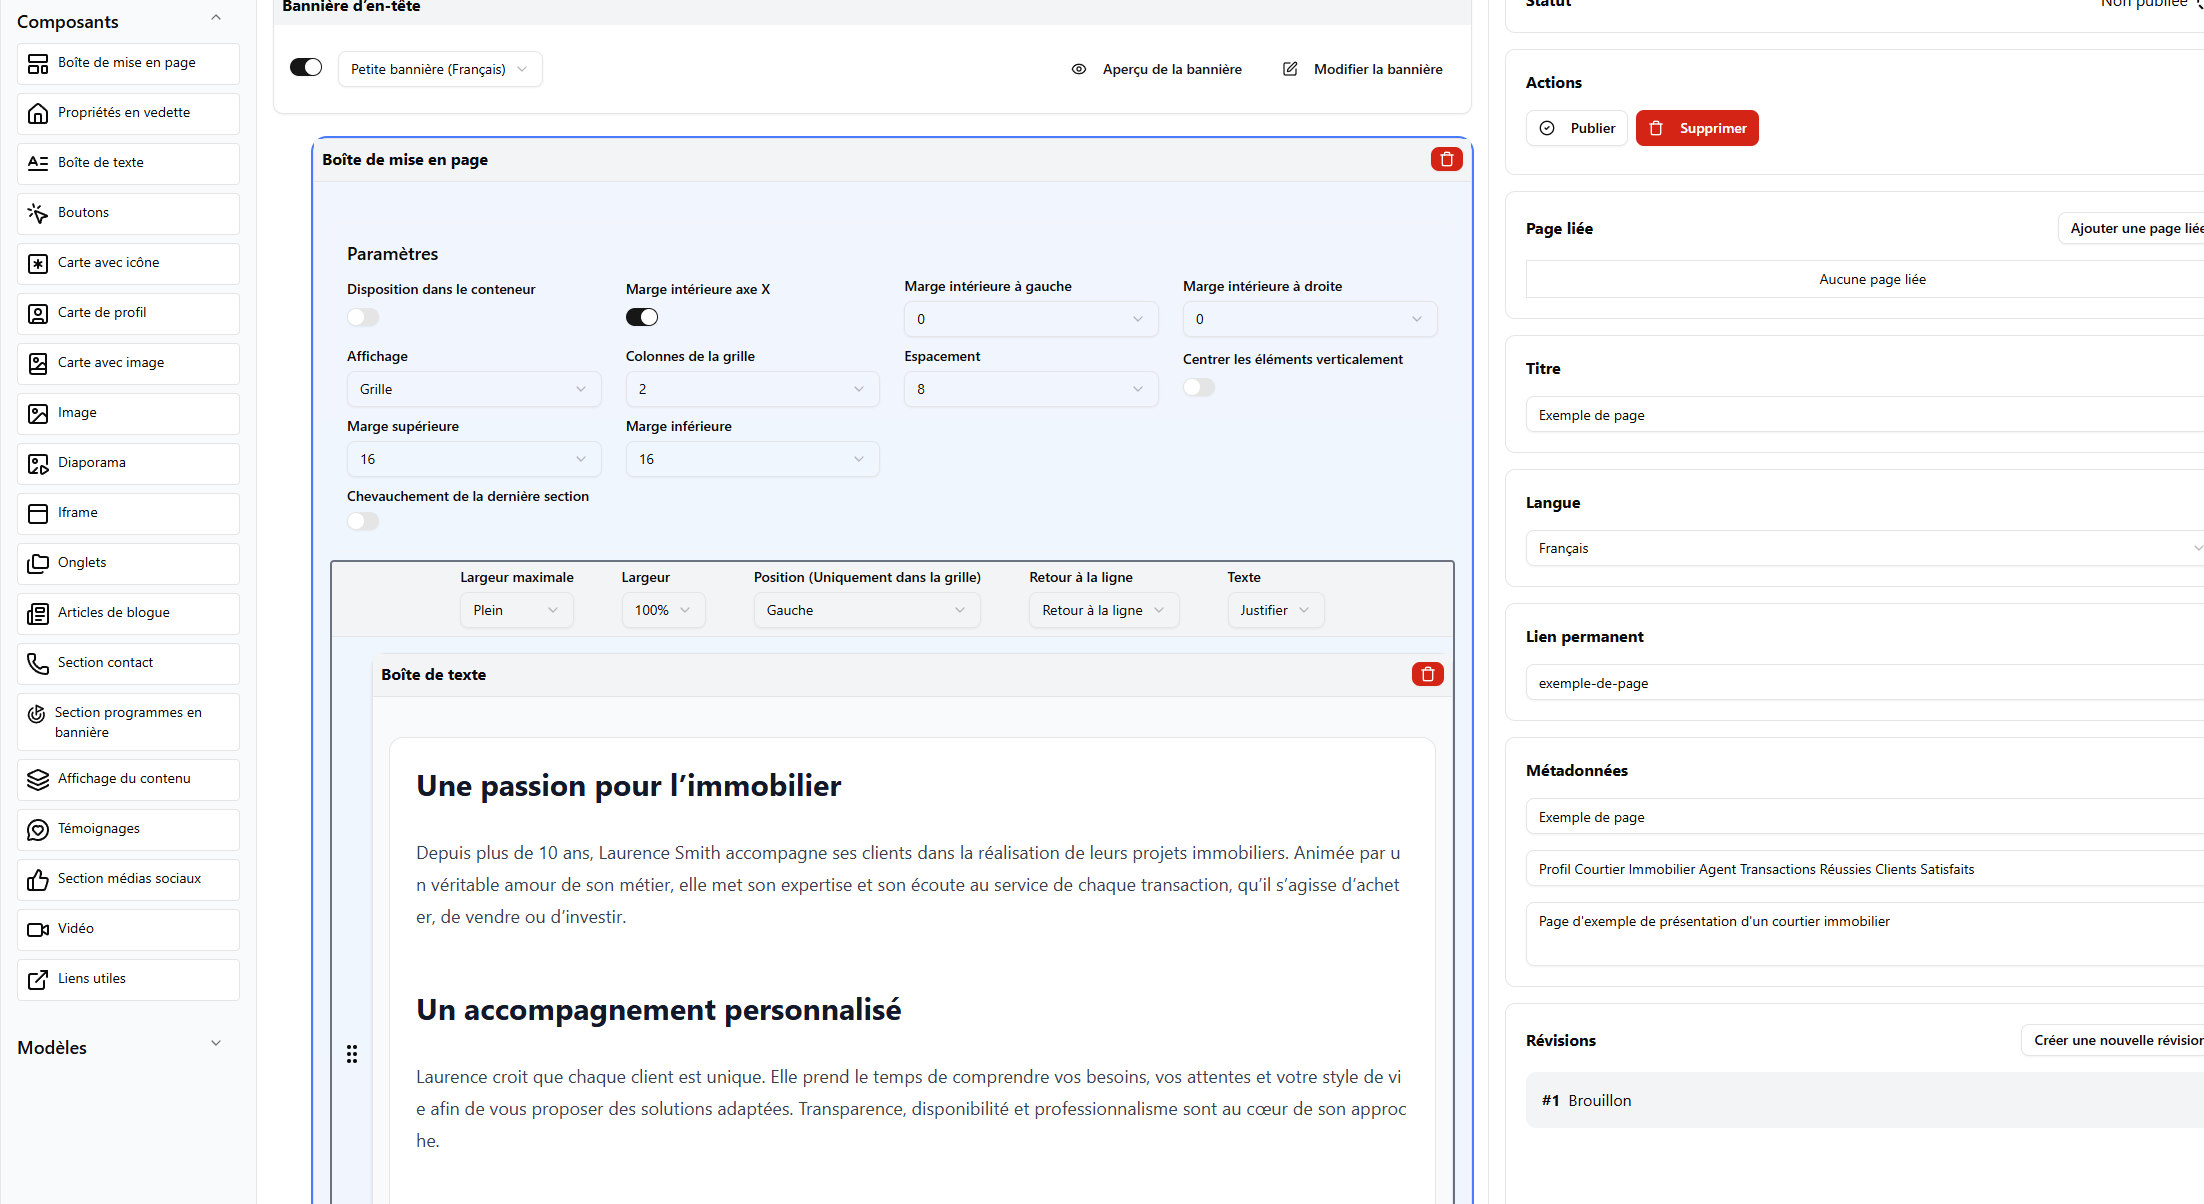Viewport: 2204px width, 1204px height.
Task: Click the Iframe component icon
Action: 38,513
